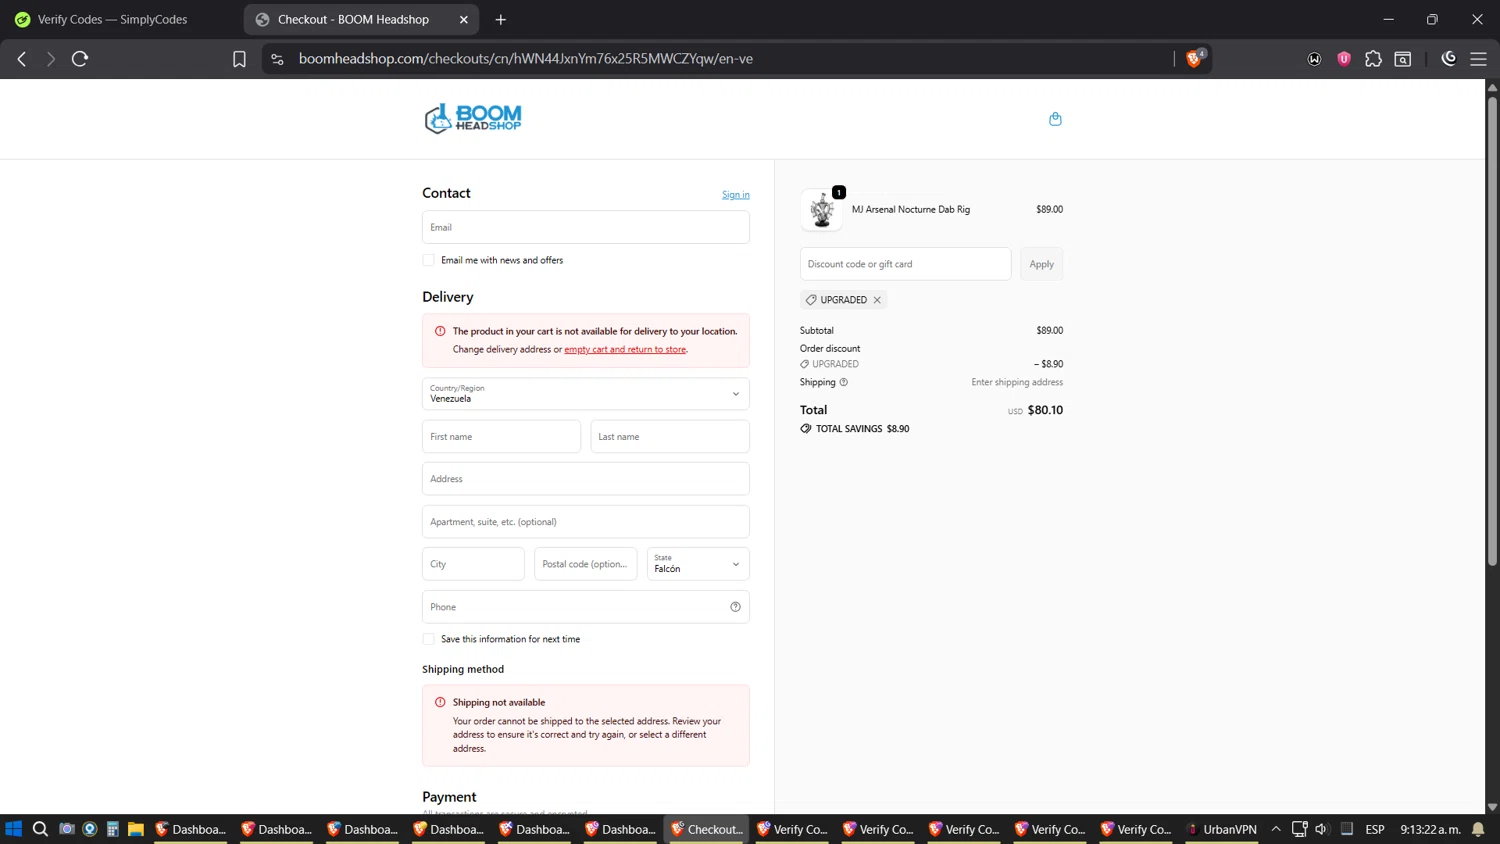This screenshot has height=844, width=1500.
Task: Click the shipping info help icon
Action: (844, 382)
